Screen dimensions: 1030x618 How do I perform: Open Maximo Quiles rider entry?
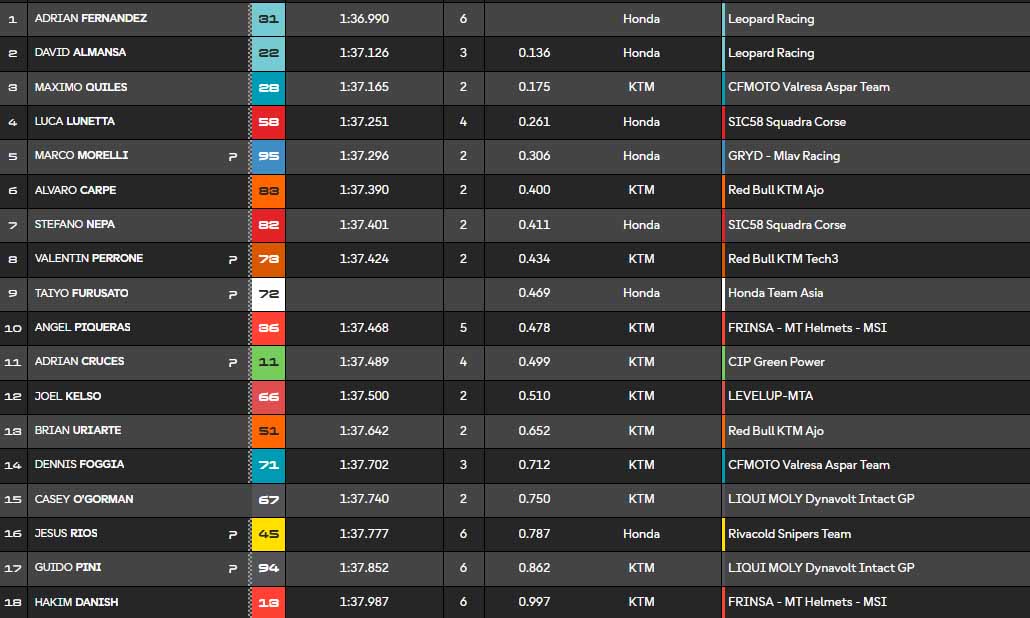pyautogui.click(x=80, y=87)
